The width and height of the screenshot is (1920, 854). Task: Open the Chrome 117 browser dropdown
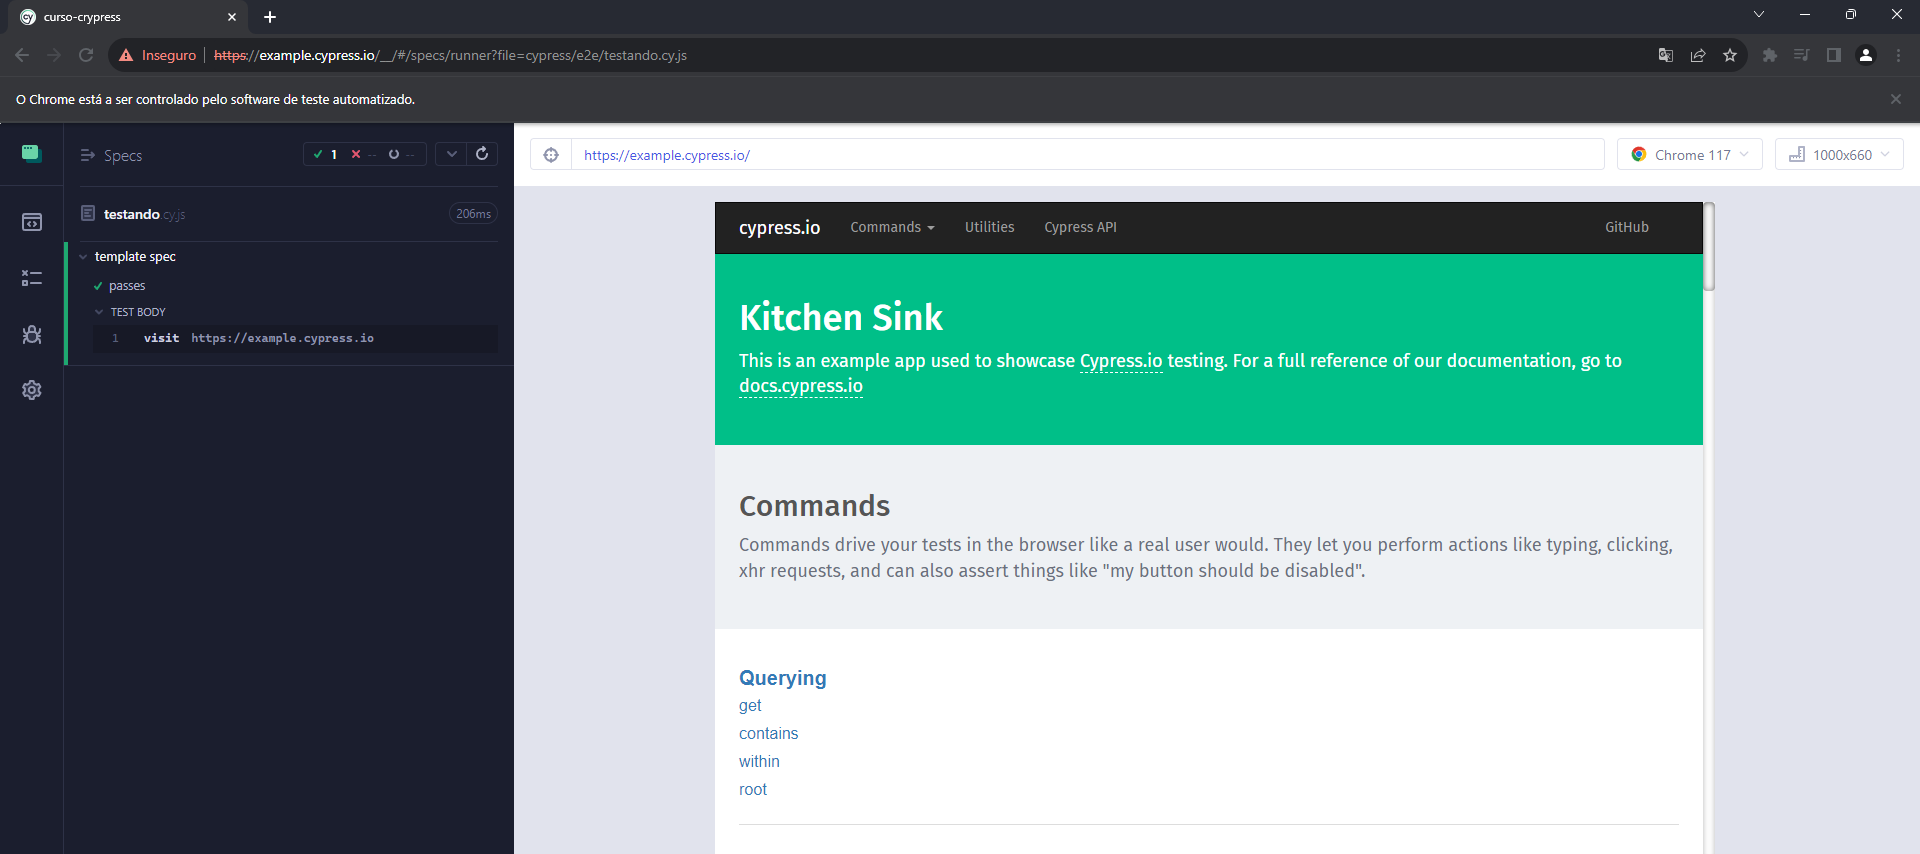click(1690, 155)
